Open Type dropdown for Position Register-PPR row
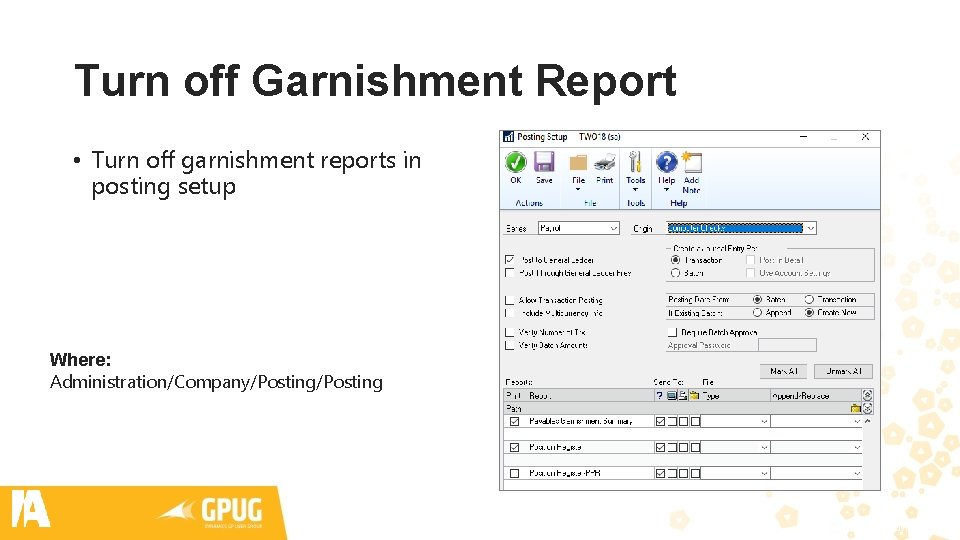Screen dimensions: 960x540 point(764,473)
